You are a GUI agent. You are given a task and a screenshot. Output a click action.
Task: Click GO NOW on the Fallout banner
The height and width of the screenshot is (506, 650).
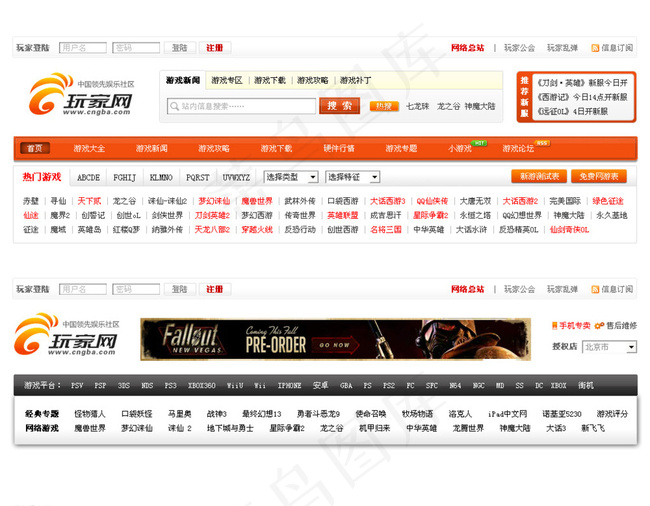[337, 345]
